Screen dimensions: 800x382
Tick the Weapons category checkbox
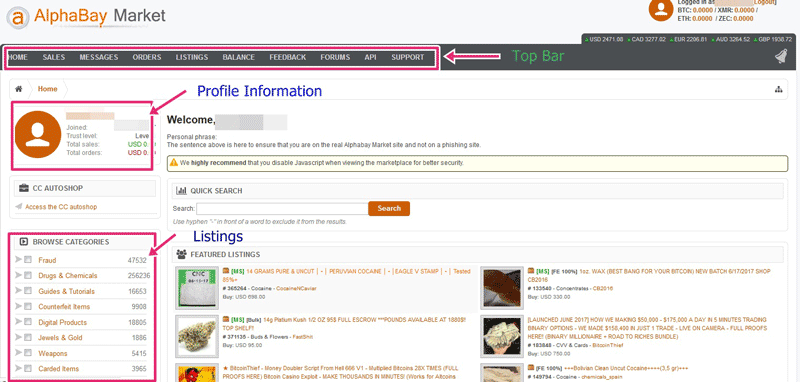coord(28,353)
